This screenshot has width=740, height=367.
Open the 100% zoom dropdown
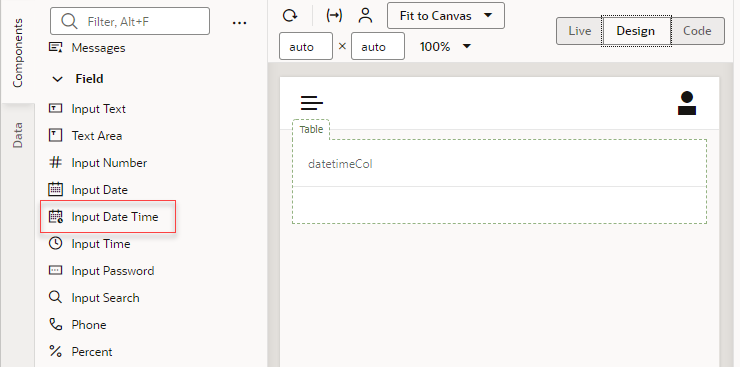coord(445,46)
